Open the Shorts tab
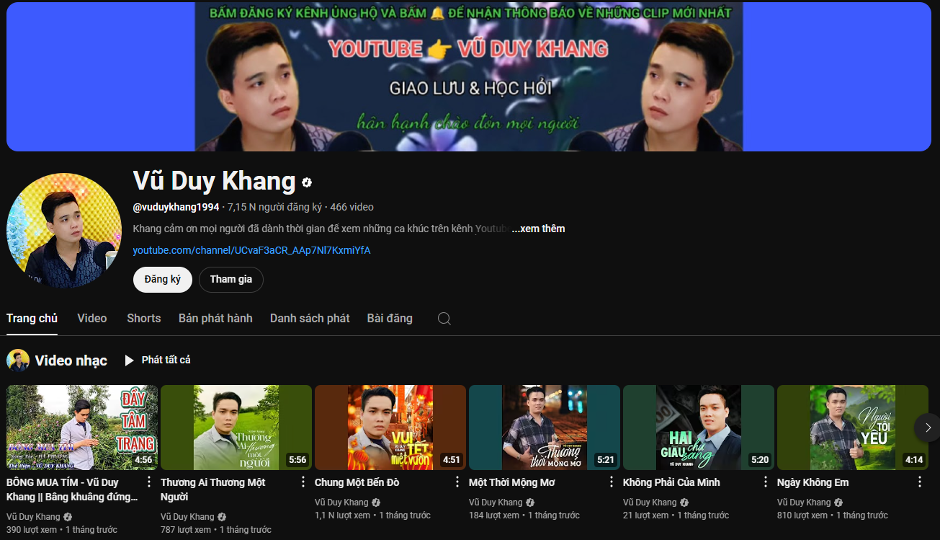Viewport: 941px width, 541px height. coord(143,318)
